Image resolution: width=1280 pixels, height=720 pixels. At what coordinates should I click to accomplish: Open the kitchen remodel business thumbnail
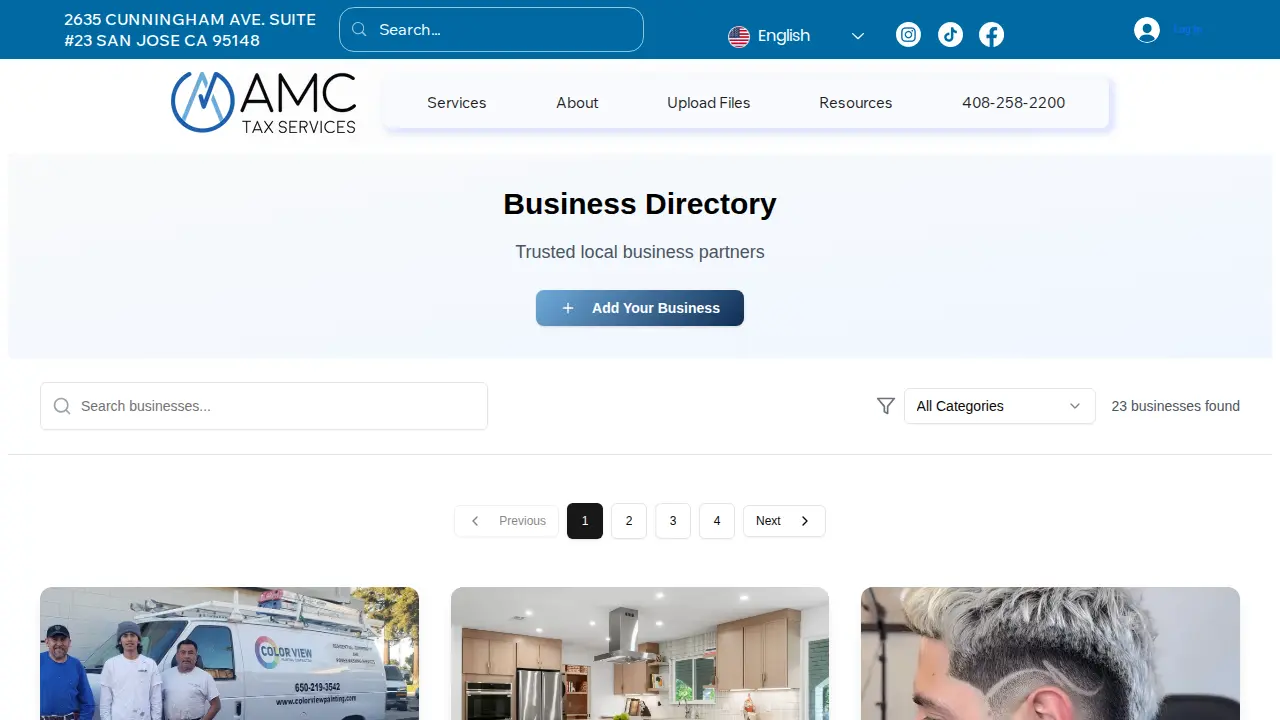pos(640,653)
